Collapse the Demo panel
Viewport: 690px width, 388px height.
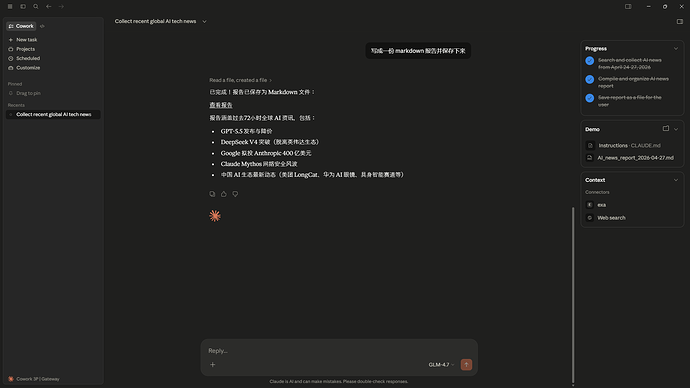pos(676,129)
